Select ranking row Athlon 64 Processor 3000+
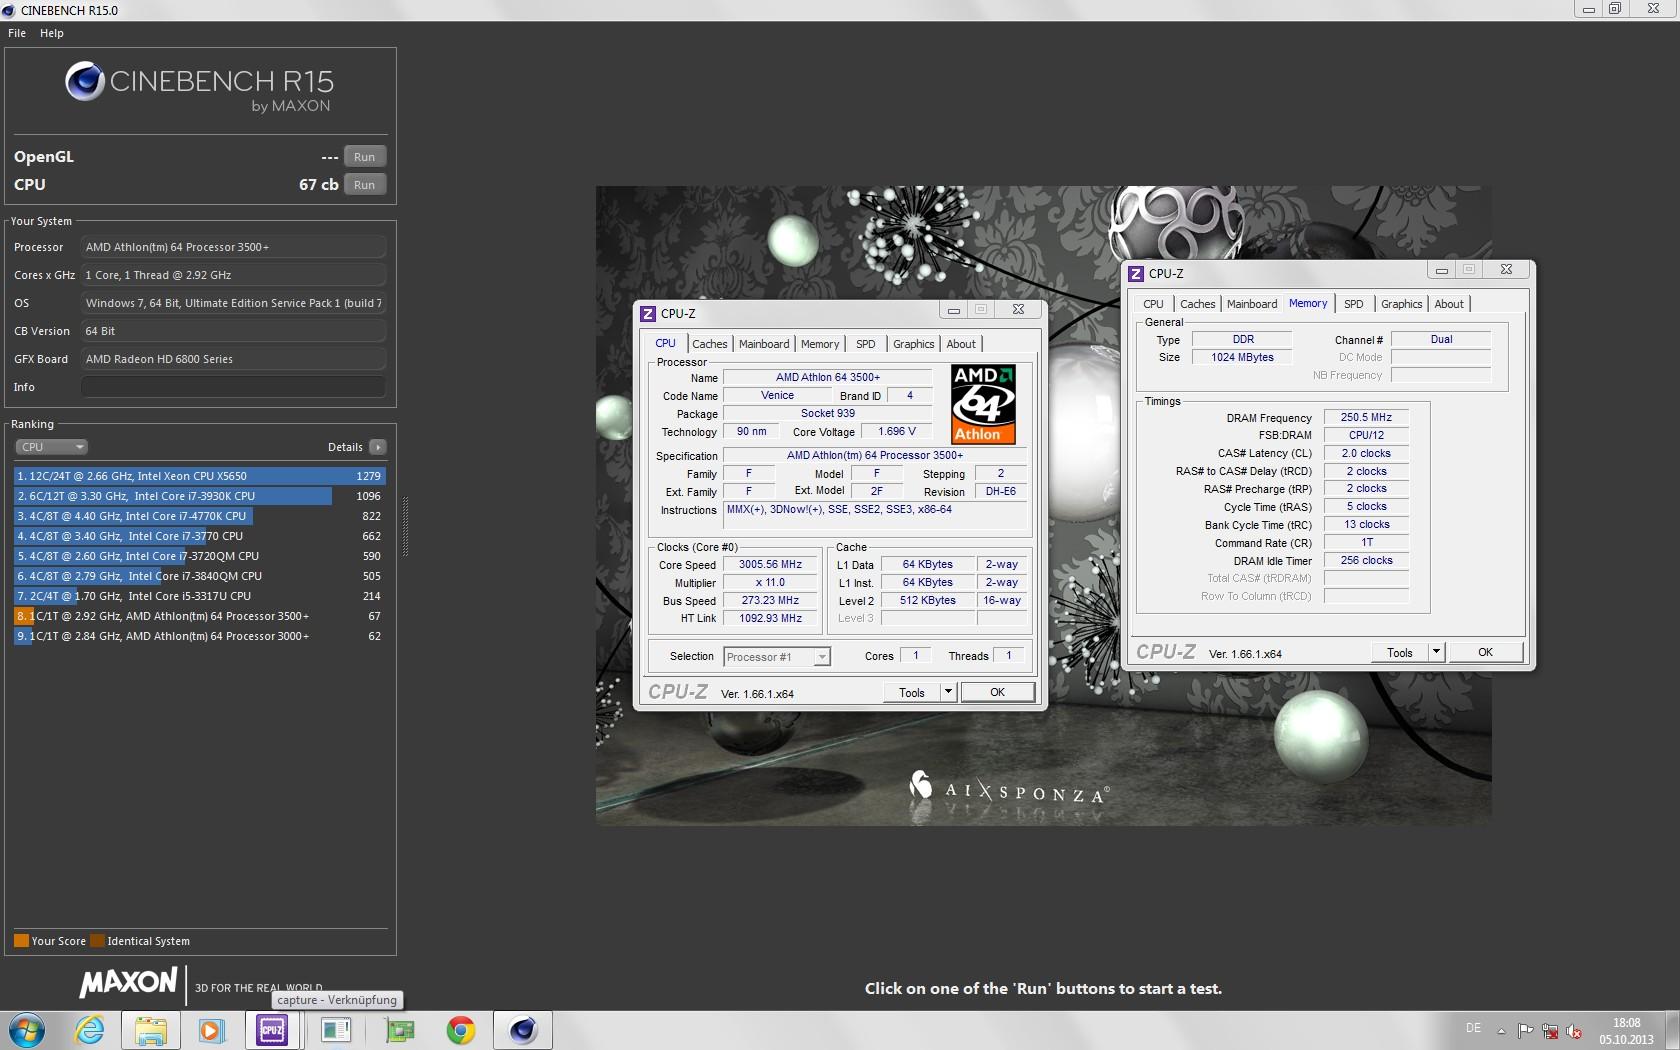The width and height of the screenshot is (1680, 1050). 200,636
